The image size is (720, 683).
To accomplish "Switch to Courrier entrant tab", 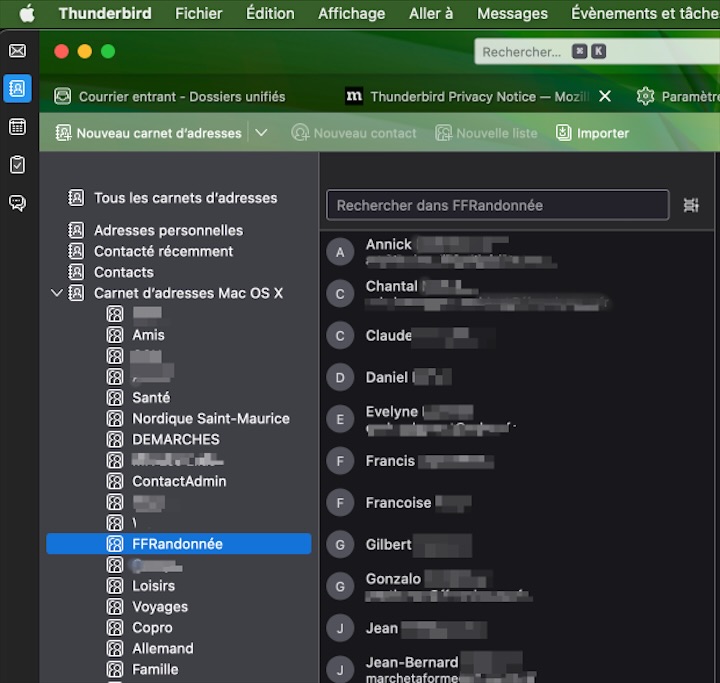I will pos(170,96).
